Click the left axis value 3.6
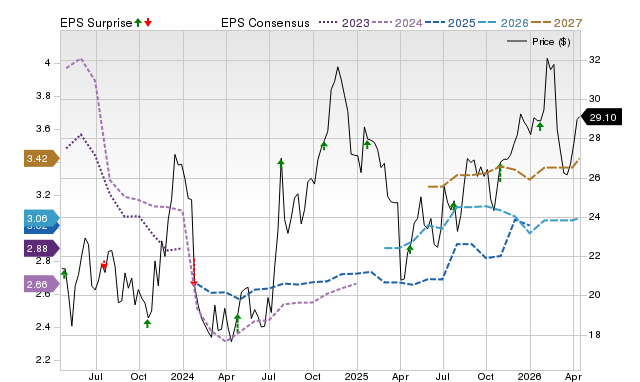The height and width of the screenshot is (382, 640). (x=44, y=129)
